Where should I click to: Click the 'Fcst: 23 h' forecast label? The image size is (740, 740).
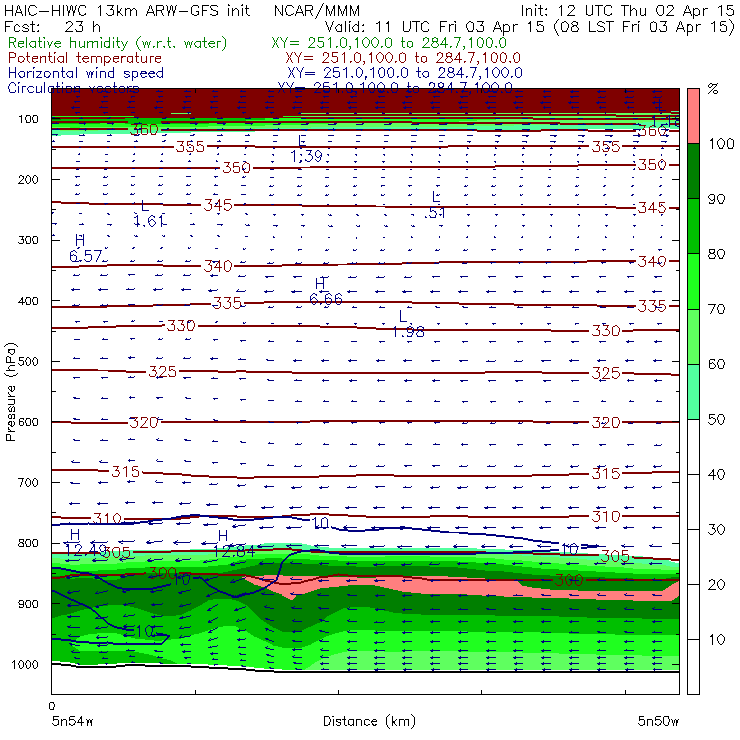[52, 27]
